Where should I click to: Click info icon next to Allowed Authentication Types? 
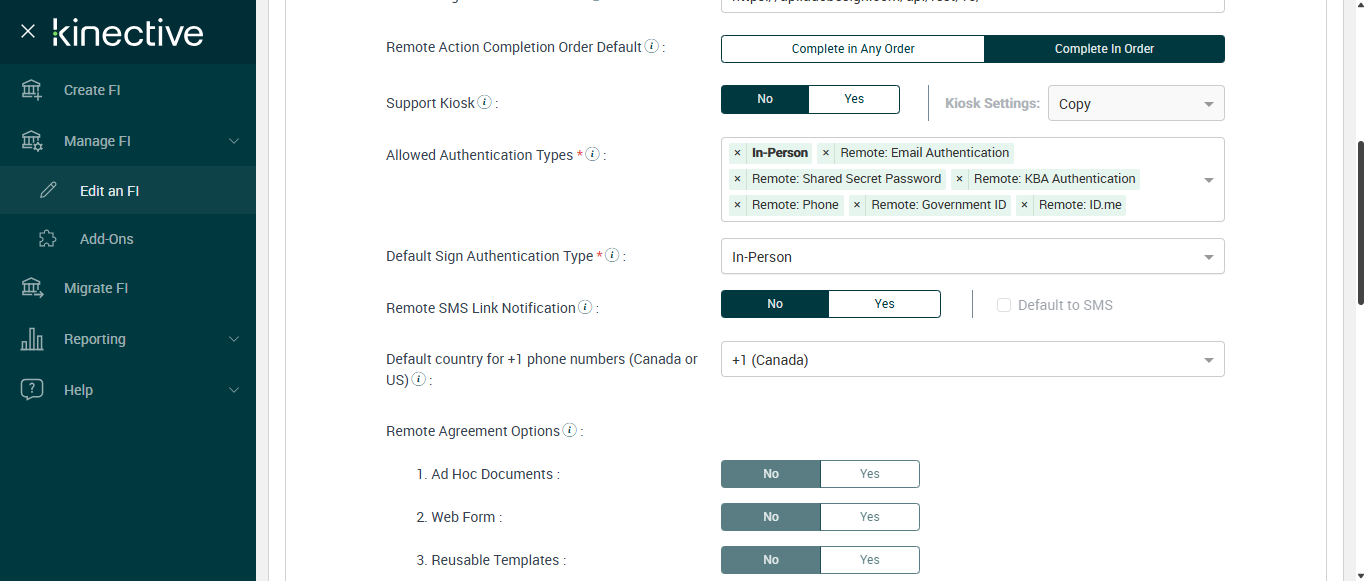click(x=592, y=154)
